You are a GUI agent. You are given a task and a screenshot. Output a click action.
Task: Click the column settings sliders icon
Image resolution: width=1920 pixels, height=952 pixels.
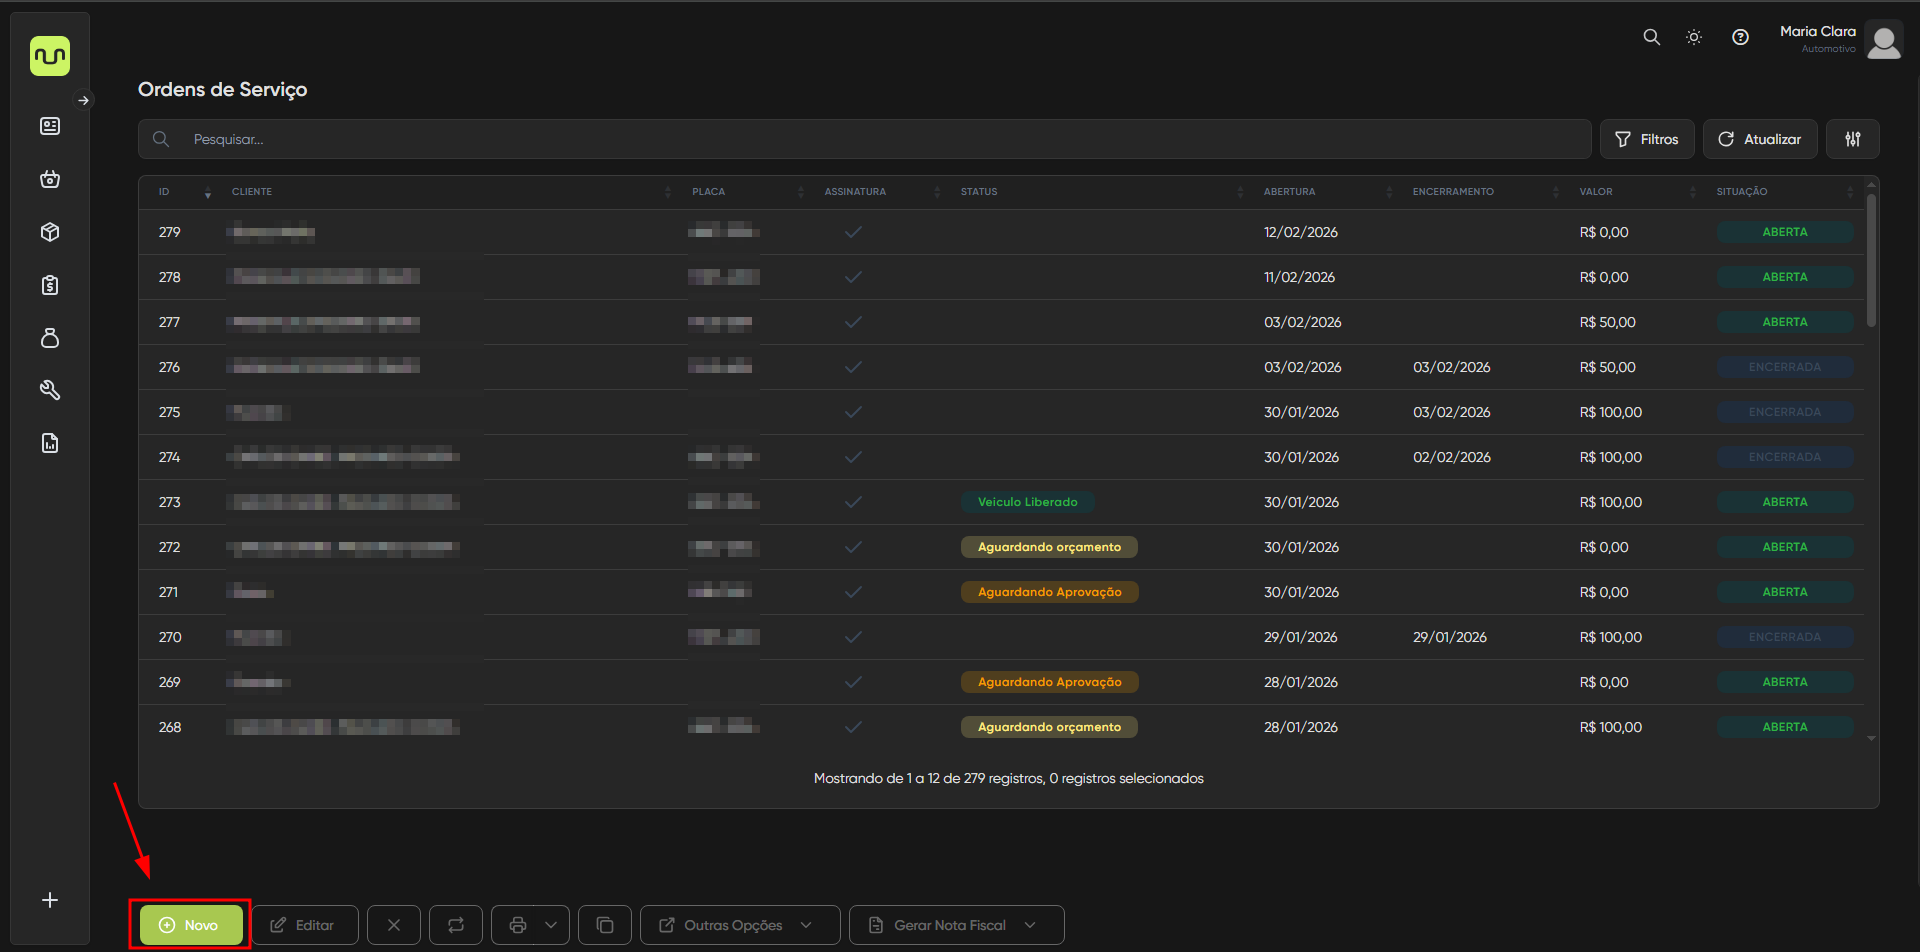click(x=1852, y=139)
